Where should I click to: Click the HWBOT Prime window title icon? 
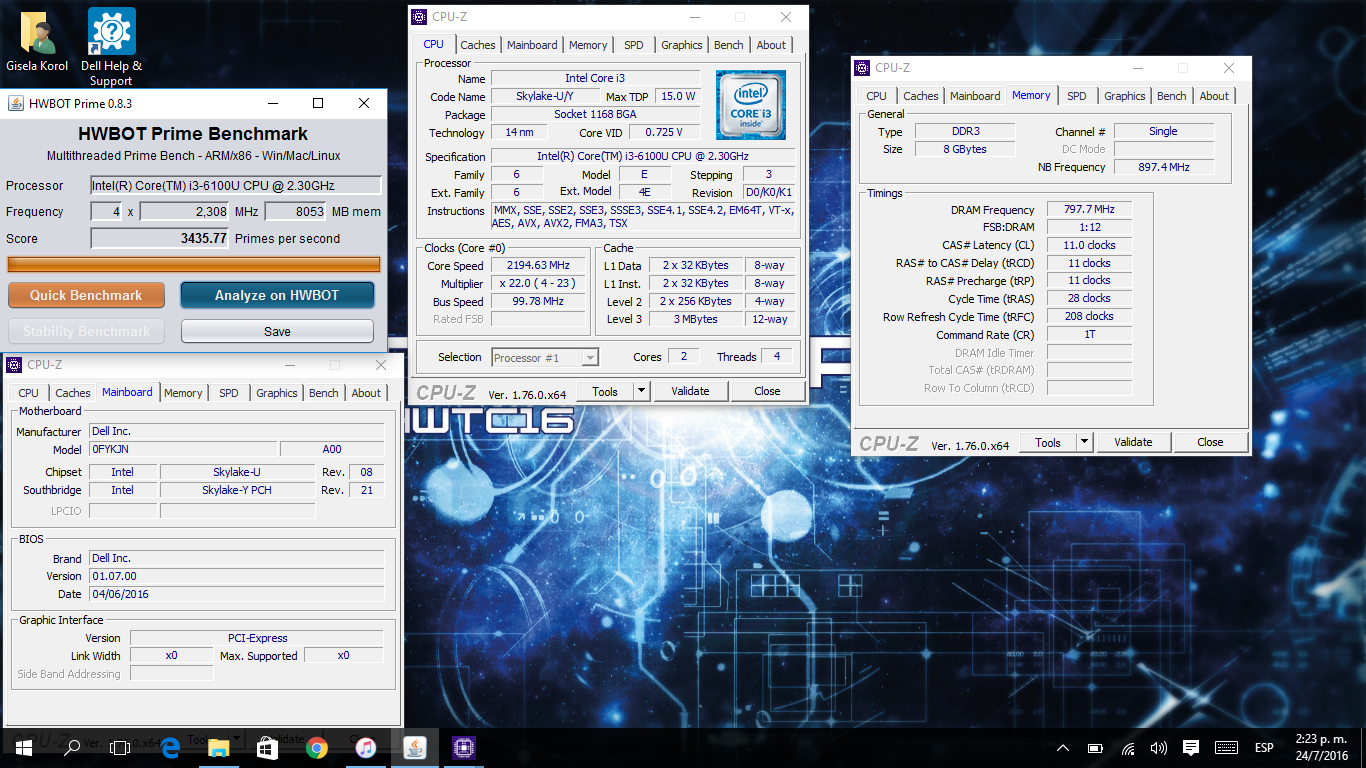click(x=17, y=103)
